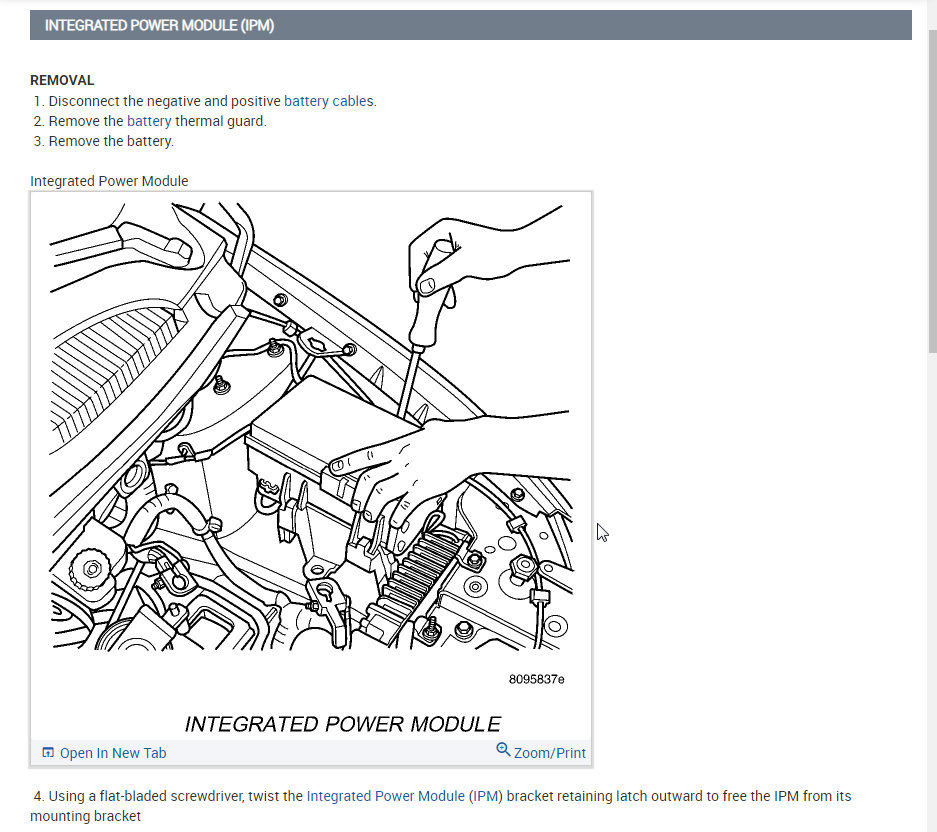The height and width of the screenshot is (832, 937).
Task: Click the Open In New Tab icon
Action: [48, 753]
